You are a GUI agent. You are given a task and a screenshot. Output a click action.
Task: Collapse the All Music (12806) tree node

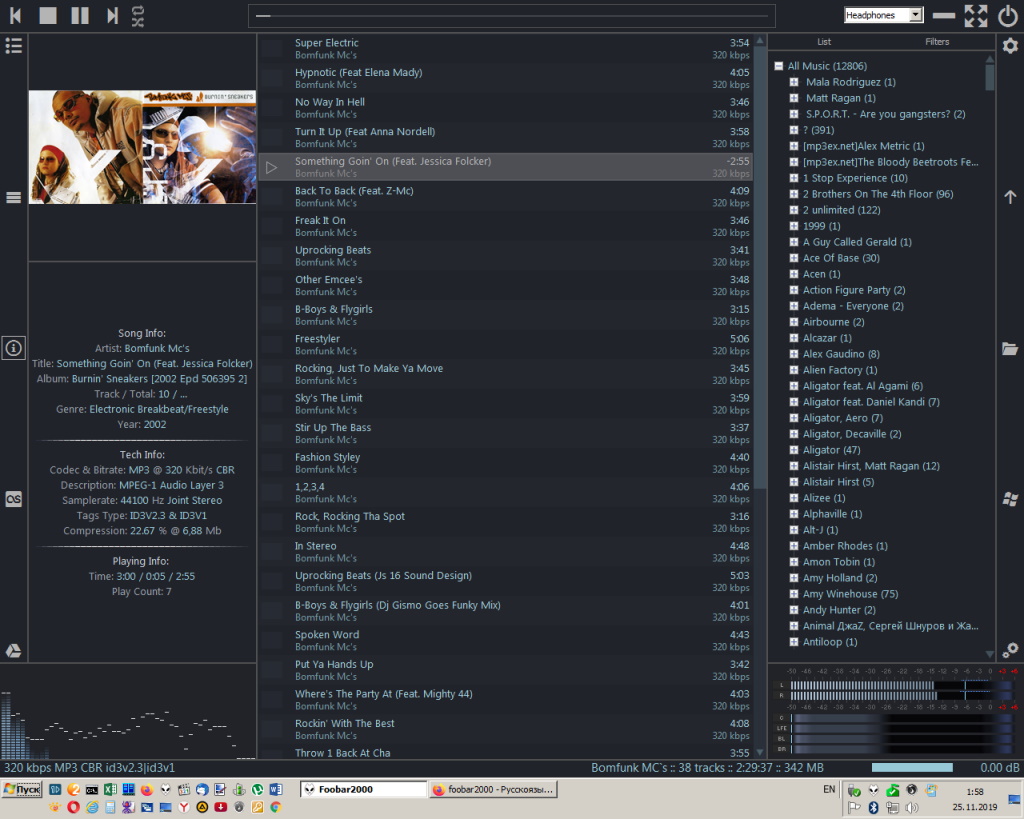coord(778,66)
